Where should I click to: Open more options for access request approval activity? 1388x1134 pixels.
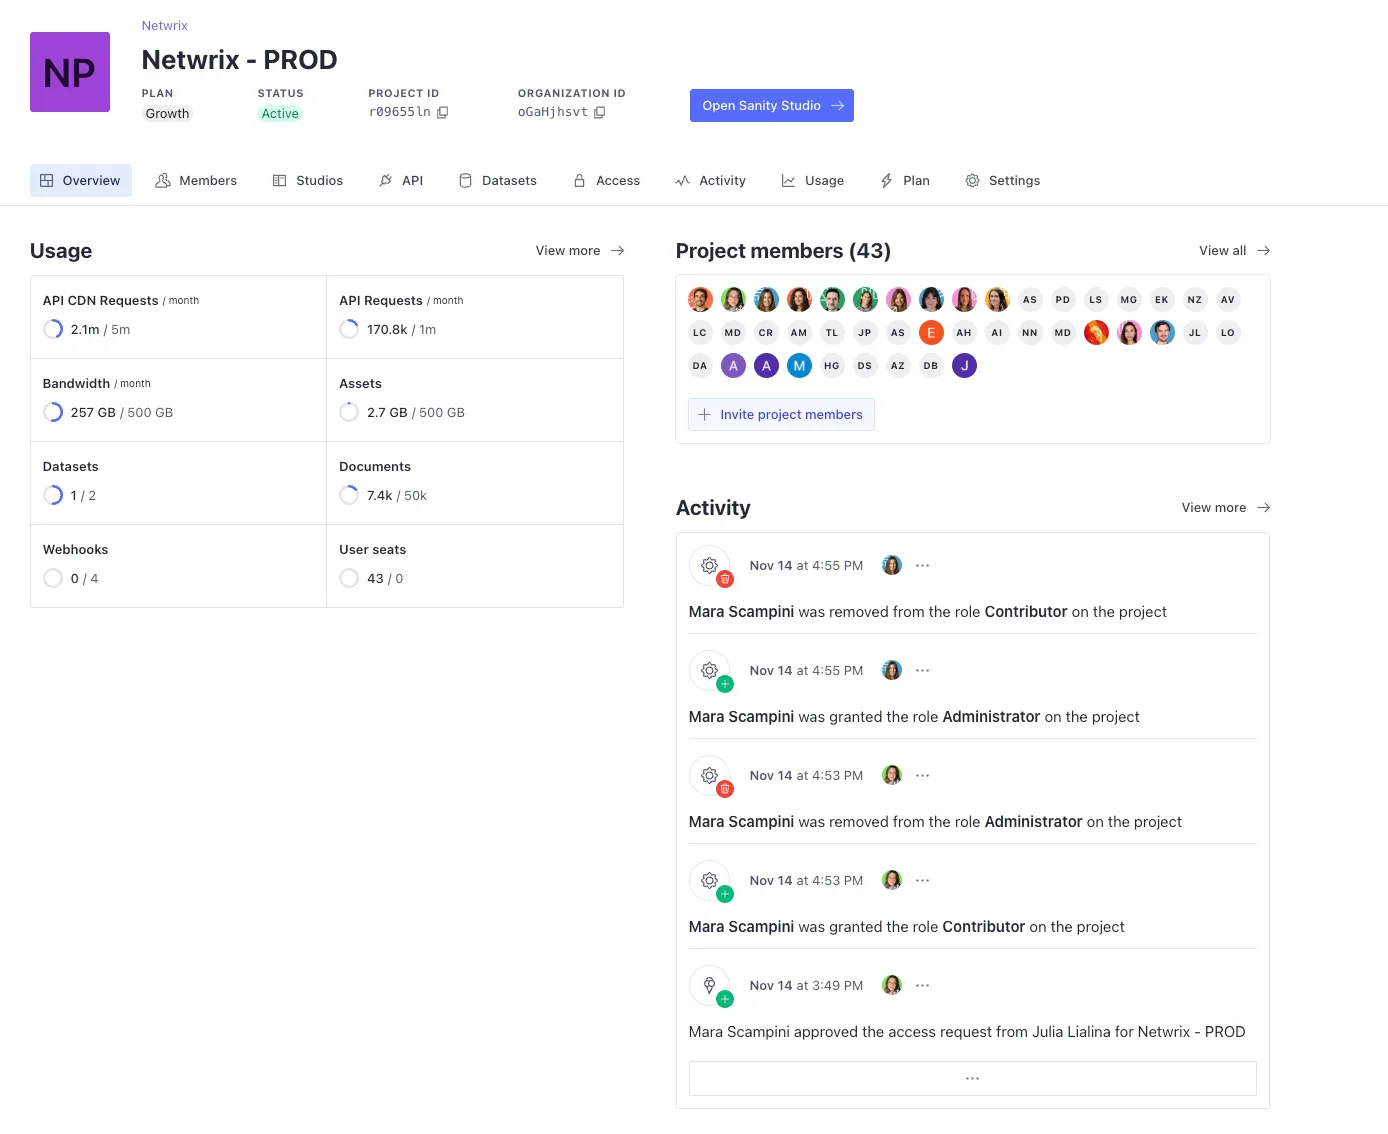(923, 986)
